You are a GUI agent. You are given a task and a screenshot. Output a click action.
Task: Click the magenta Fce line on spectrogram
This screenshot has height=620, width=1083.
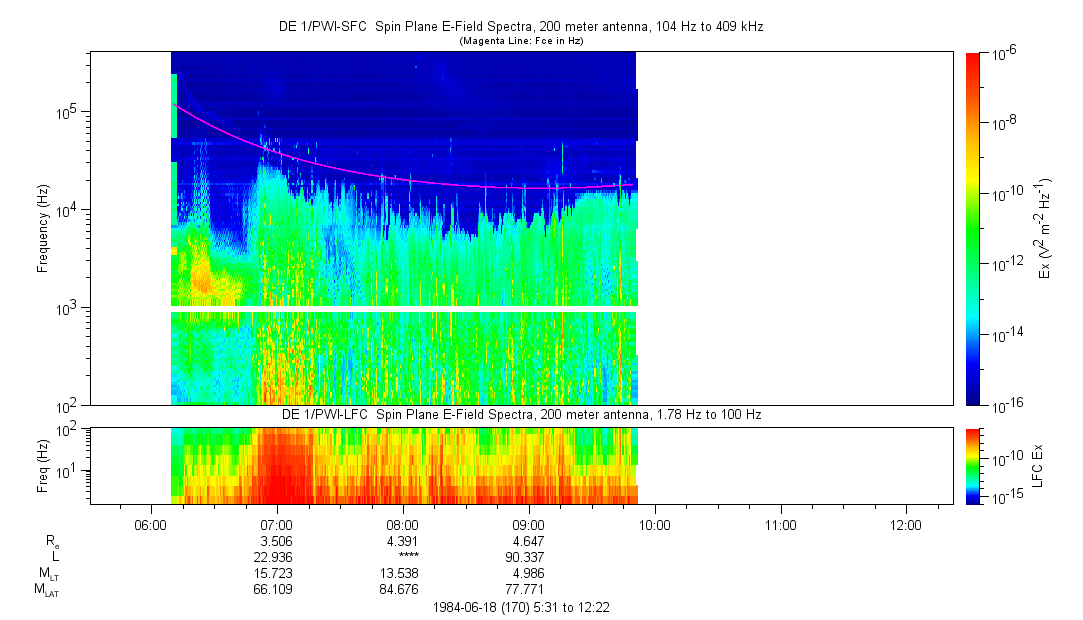(400, 178)
